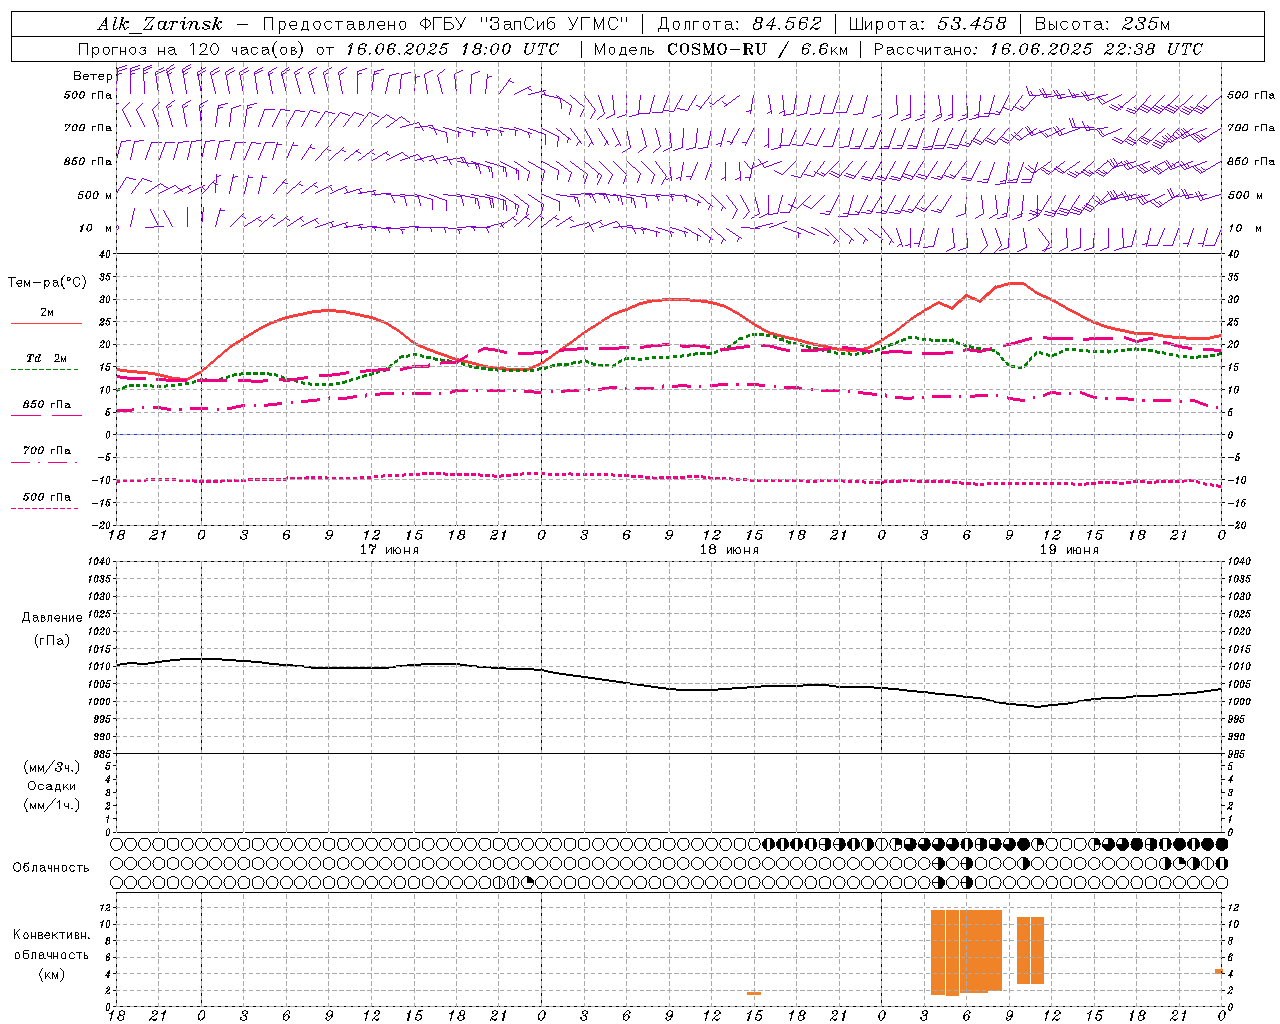Click the '(гПа)' unit under Давление
Image resolution: width=1280 pixels, height=1024 pixels.
52,641
